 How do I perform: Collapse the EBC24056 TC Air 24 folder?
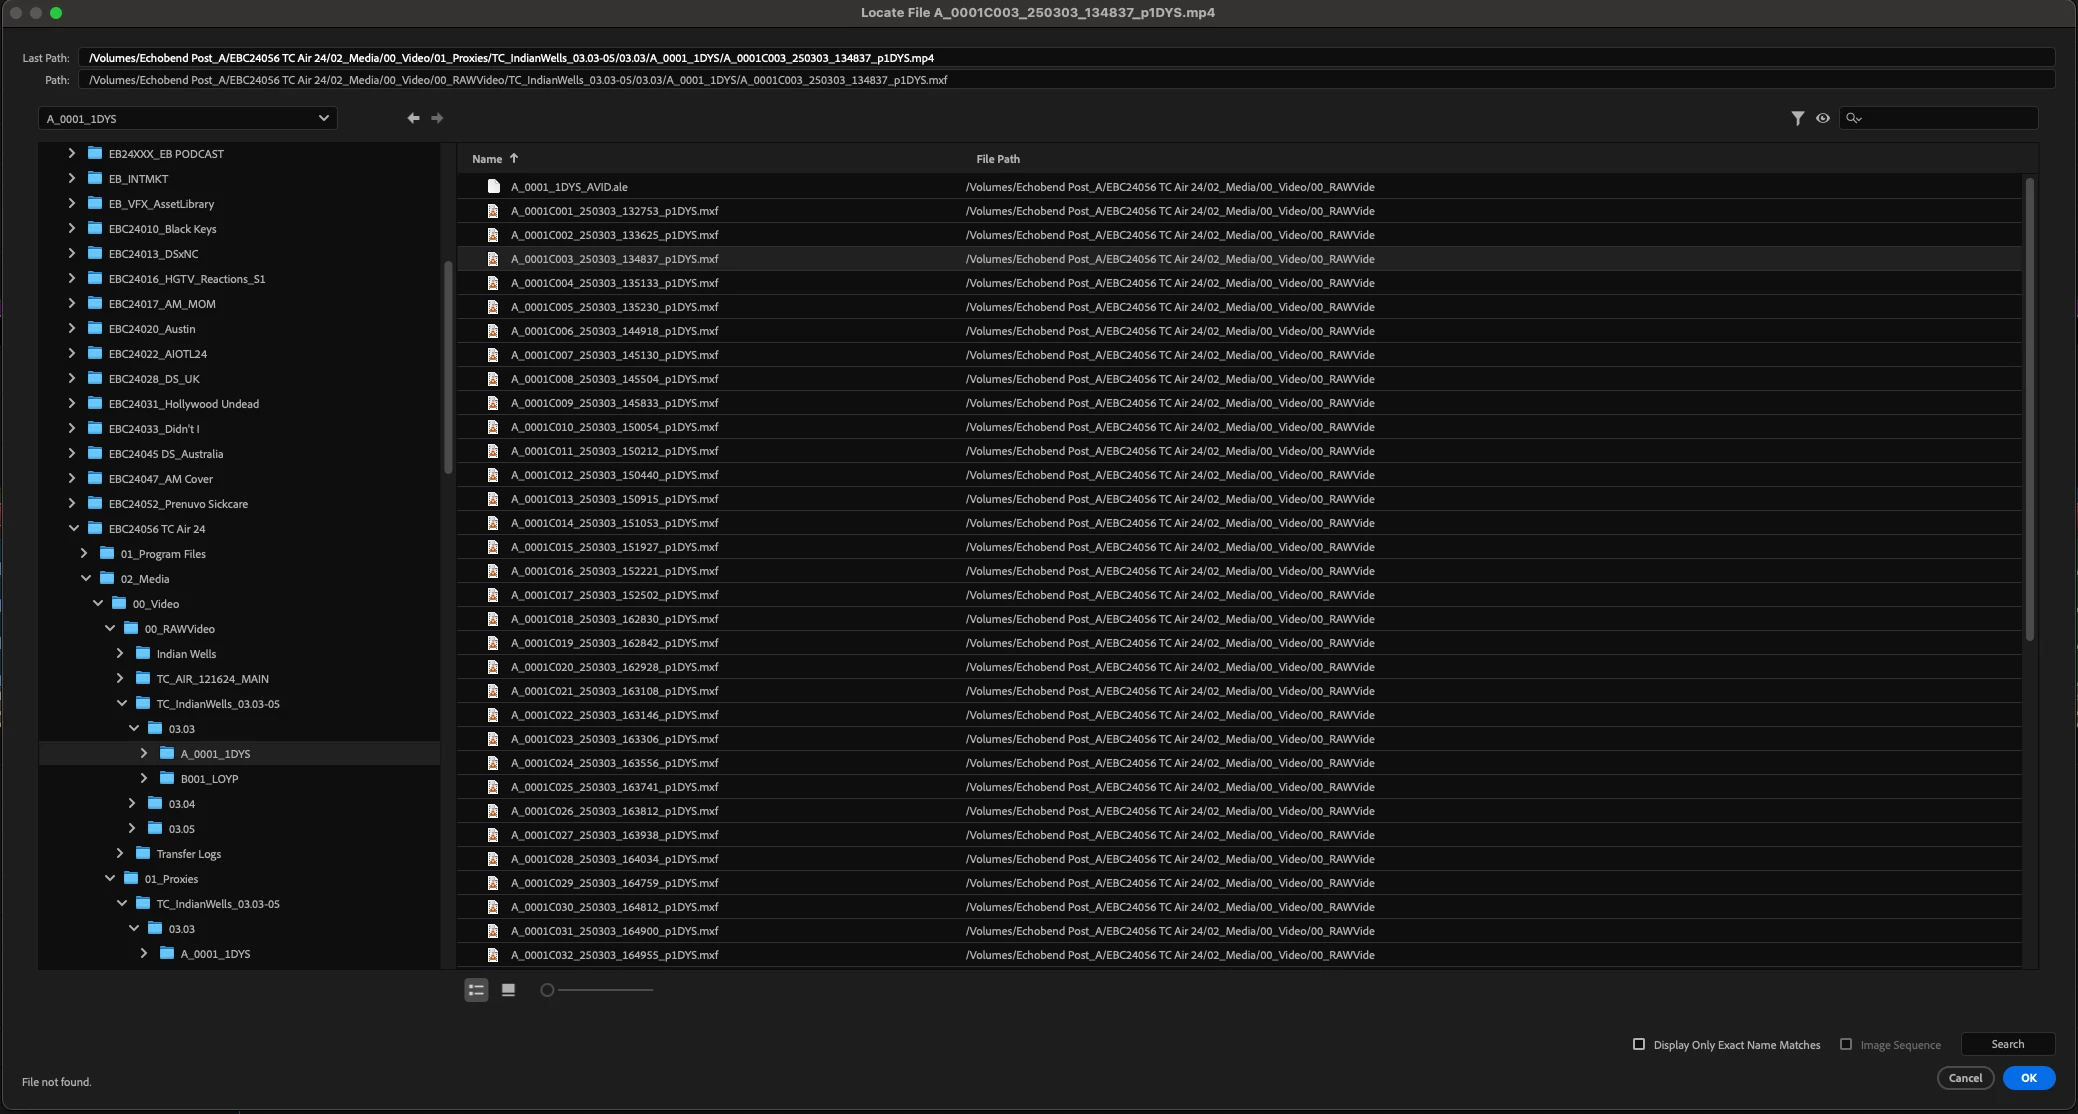(x=74, y=529)
